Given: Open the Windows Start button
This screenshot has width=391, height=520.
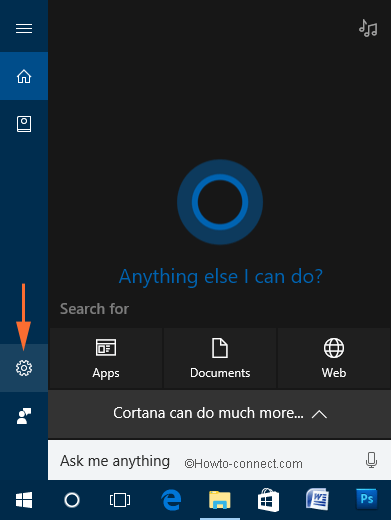Looking at the screenshot, I should coord(24,500).
